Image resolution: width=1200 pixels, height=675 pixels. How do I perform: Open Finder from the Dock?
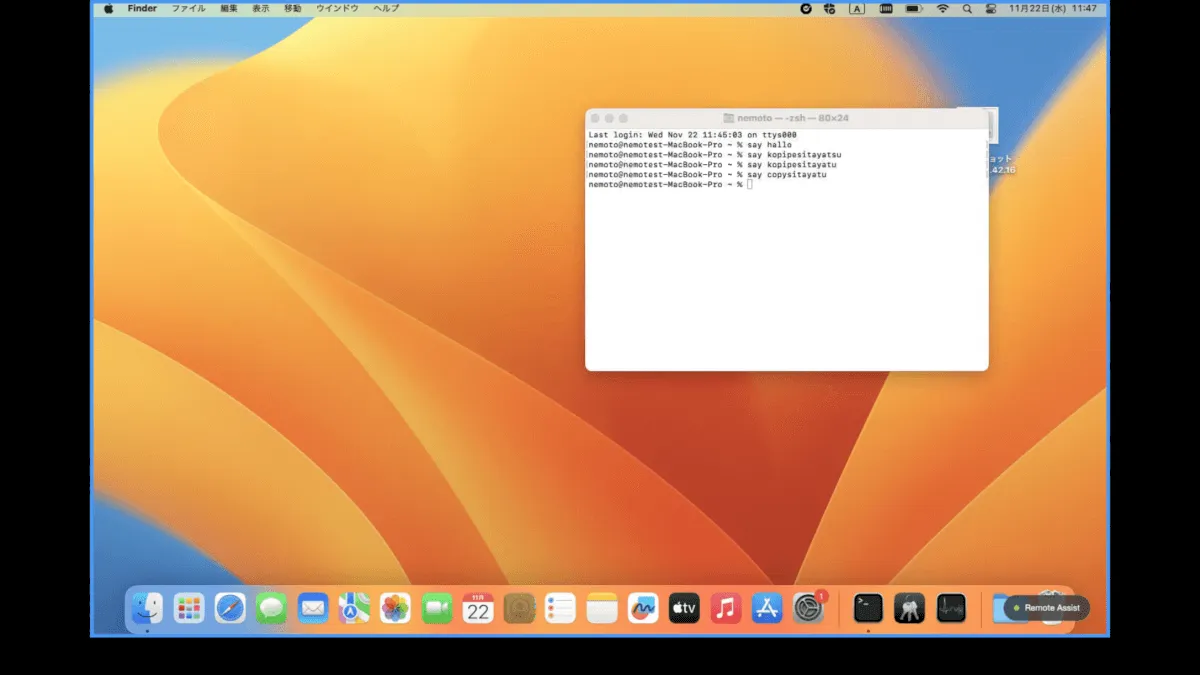tap(147, 607)
